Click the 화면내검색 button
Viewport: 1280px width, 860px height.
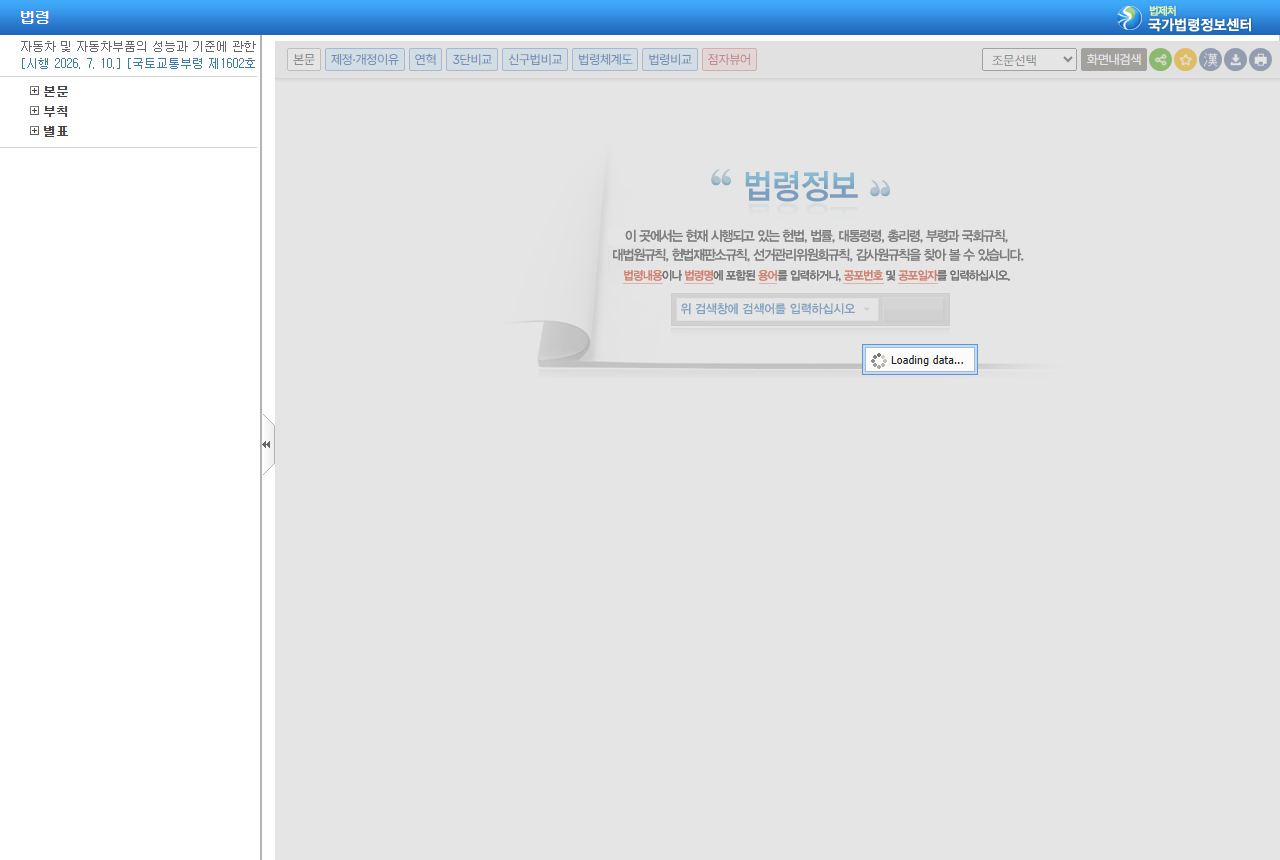click(x=1114, y=59)
